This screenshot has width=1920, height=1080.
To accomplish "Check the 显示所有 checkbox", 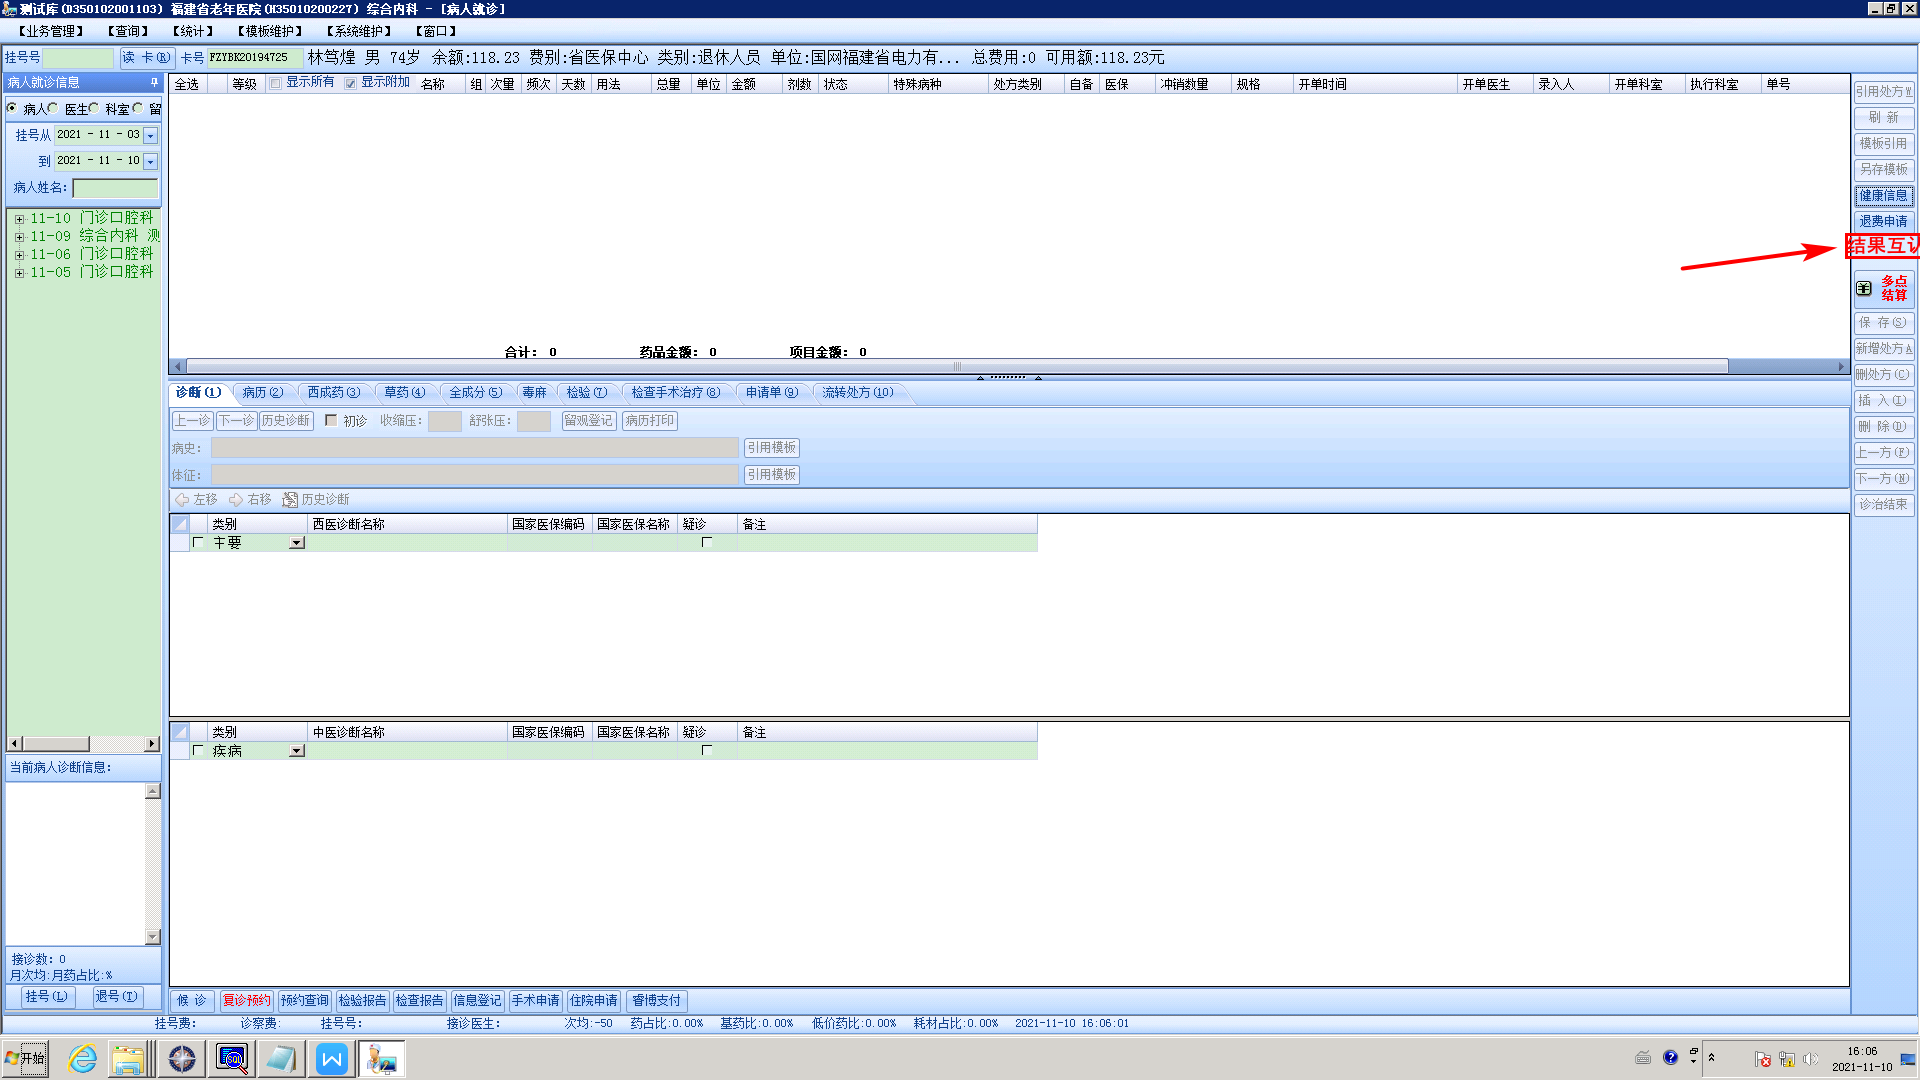I will point(276,83).
